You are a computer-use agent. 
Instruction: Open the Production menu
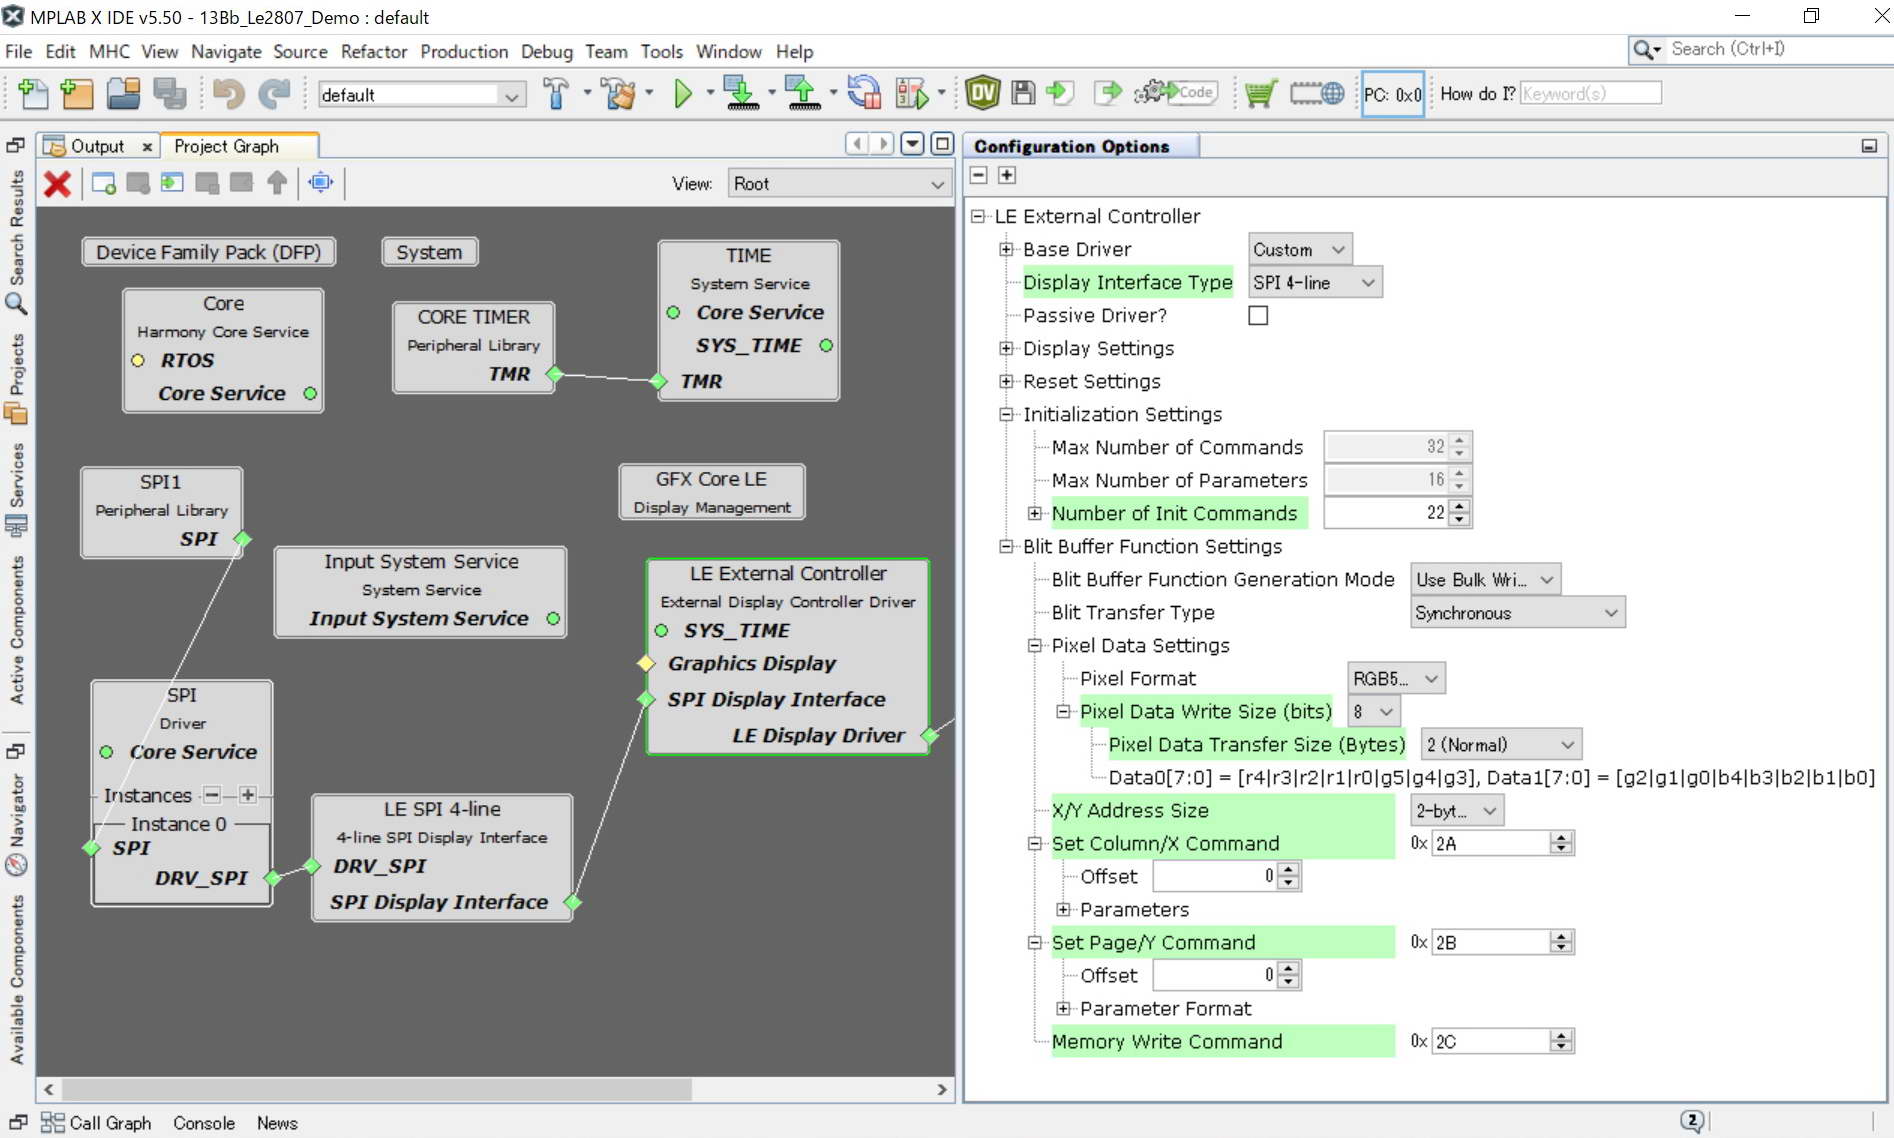point(464,51)
